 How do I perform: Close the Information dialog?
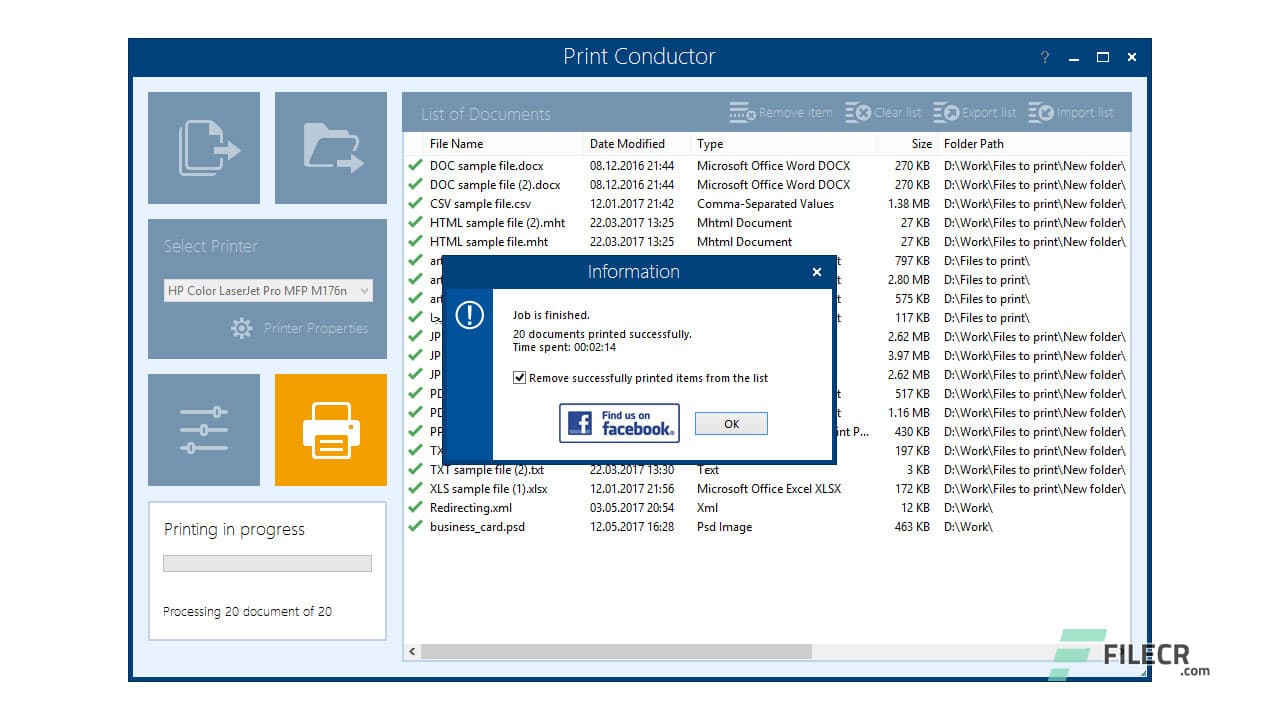(817, 271)
